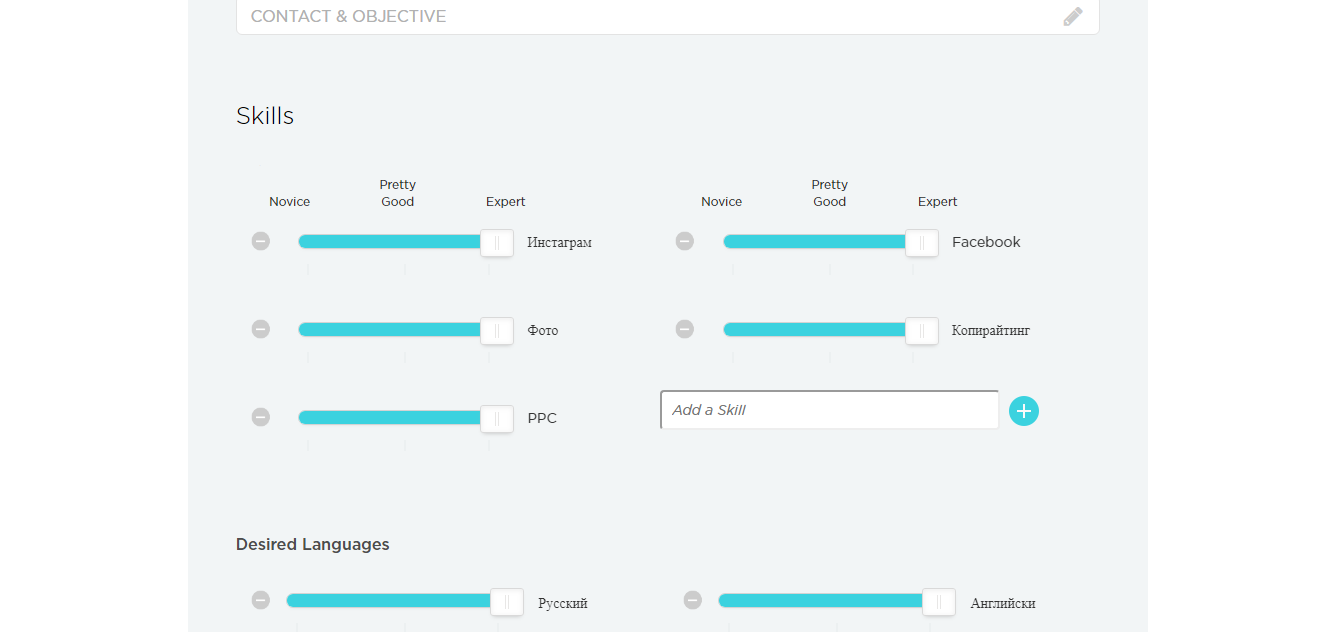This screenshot has height=632, width=1336.
Task: Click the plus icon to add skill
Action: [x=1024, y=411]
